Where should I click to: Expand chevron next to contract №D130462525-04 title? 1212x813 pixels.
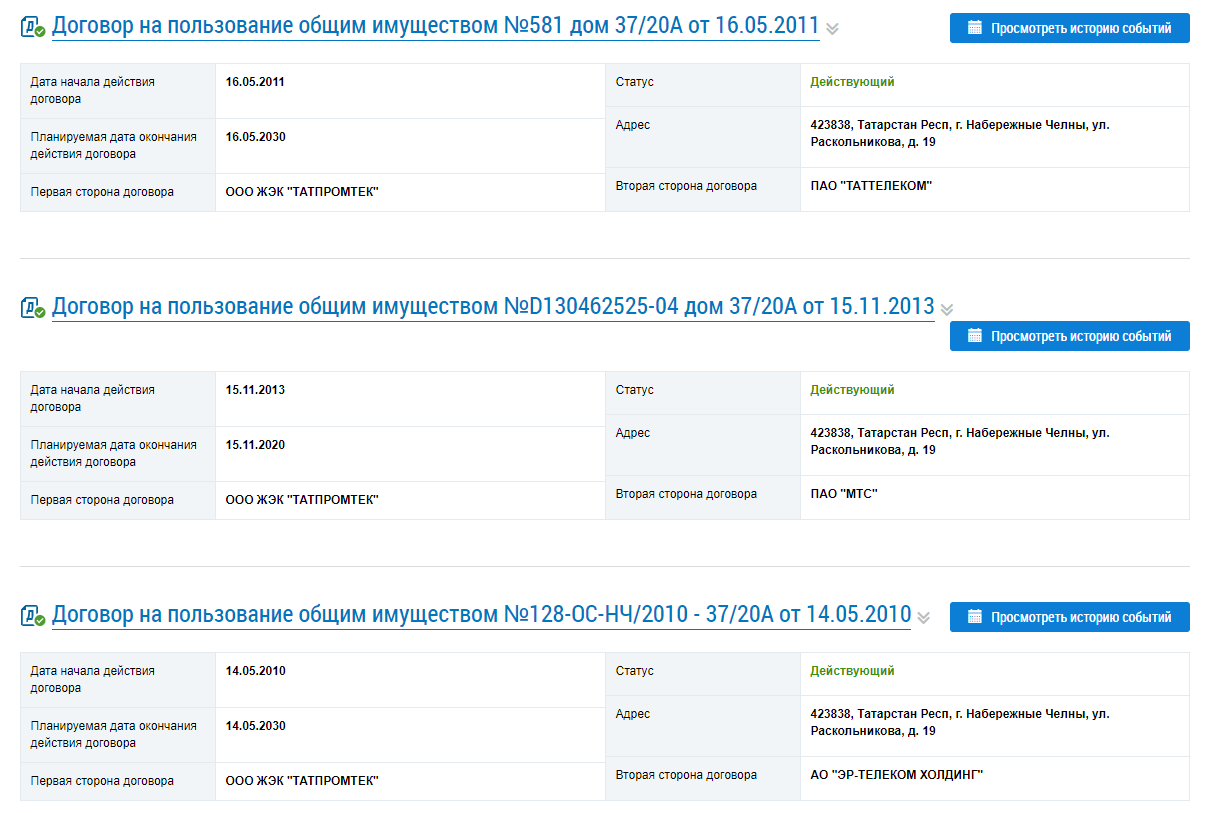[947, 309]
